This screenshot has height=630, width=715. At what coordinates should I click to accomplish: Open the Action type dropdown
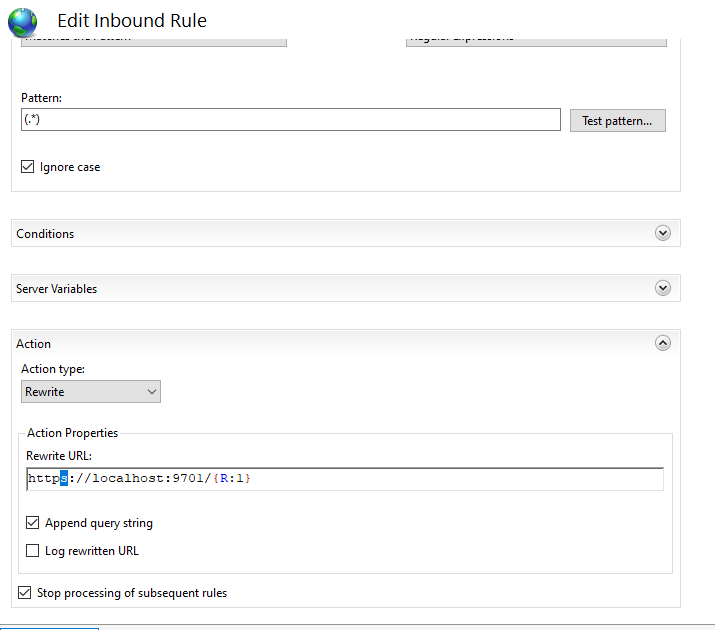coord(91,392)
